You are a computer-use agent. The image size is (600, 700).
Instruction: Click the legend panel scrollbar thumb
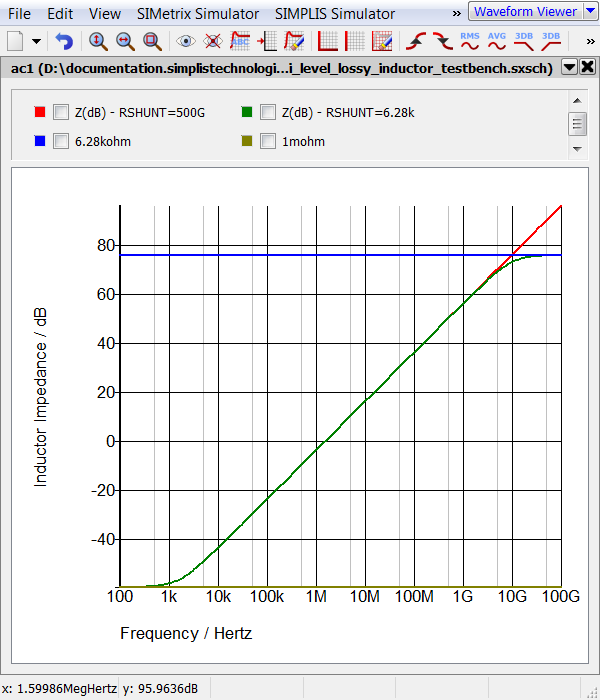(577, 124)
